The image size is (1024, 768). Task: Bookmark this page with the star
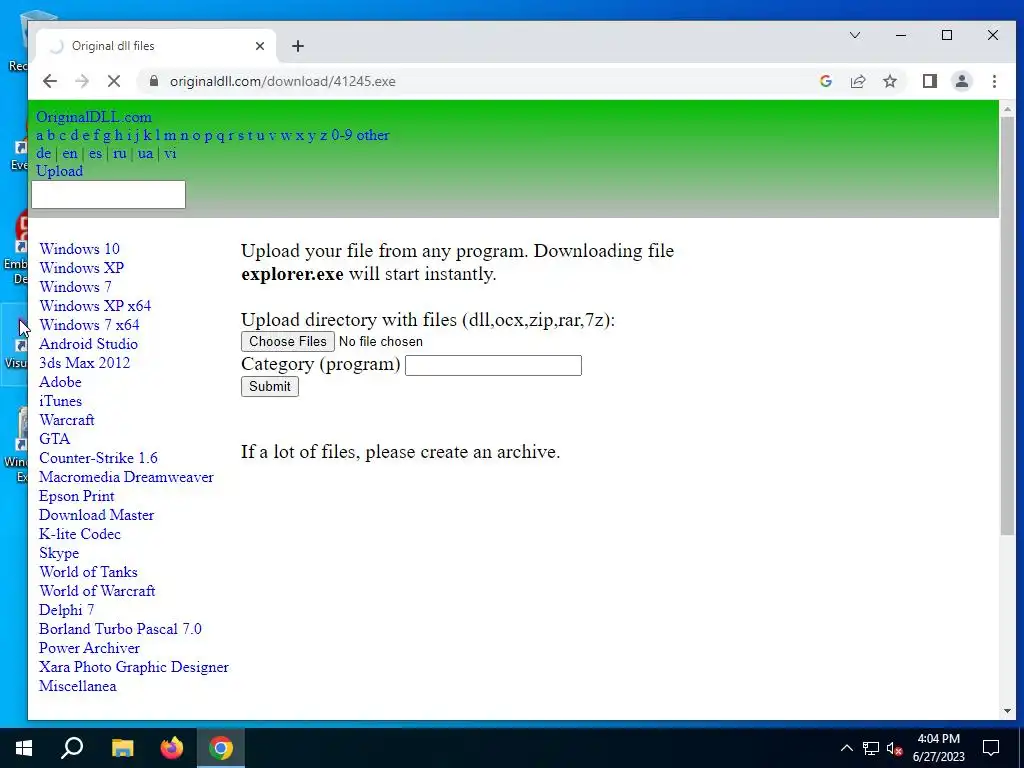(889, 81)
